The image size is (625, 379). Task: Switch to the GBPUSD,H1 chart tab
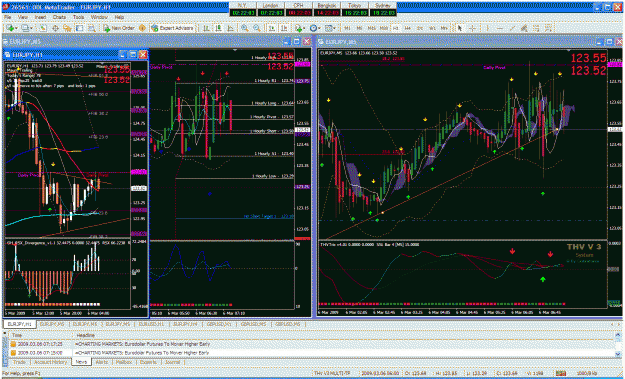(x=220, y=324)
